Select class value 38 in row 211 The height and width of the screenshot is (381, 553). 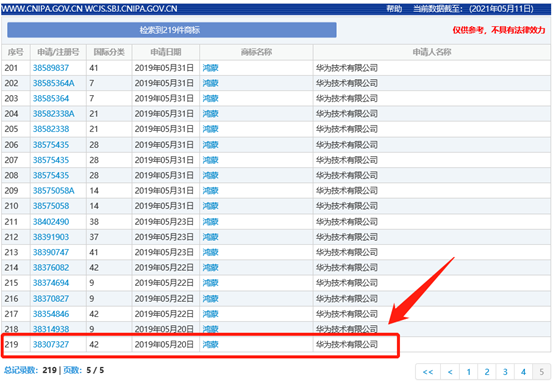click(94, 222)
